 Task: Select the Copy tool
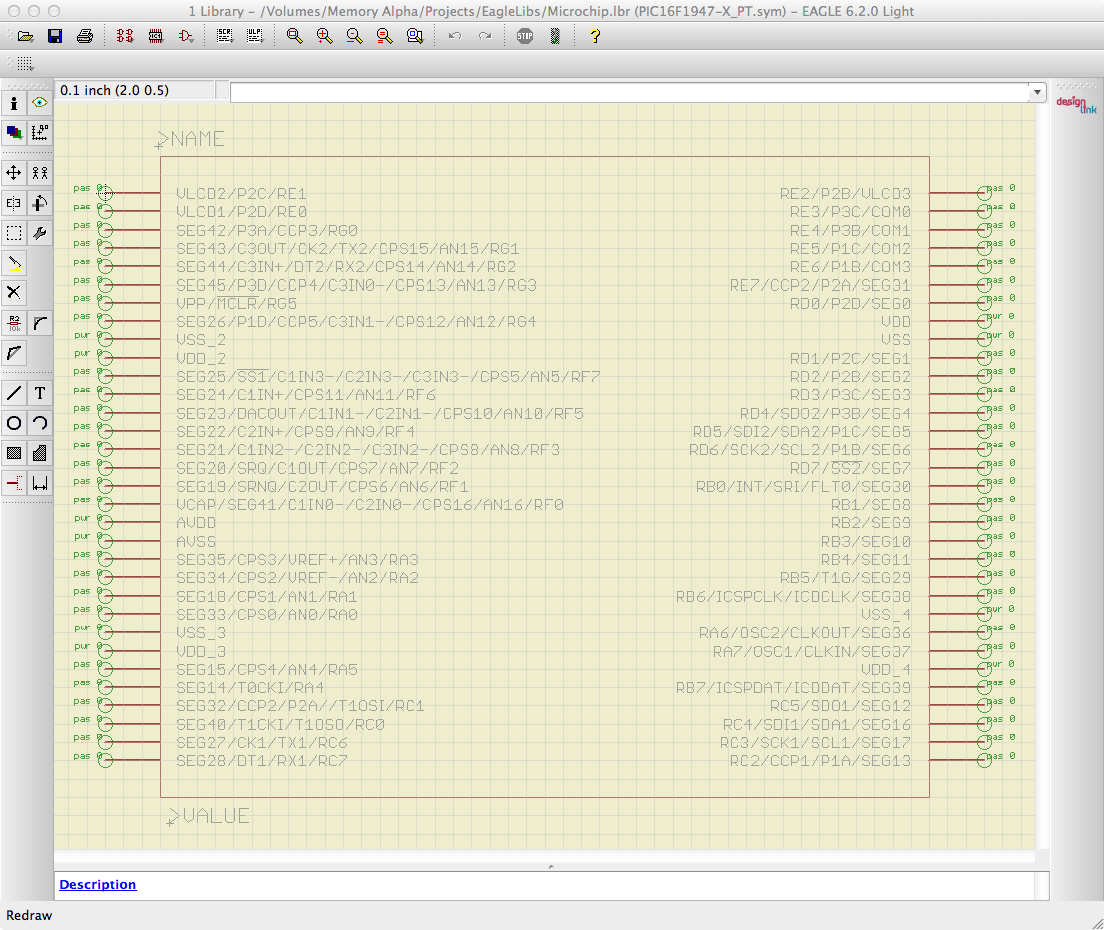click(x=40, y=172)
